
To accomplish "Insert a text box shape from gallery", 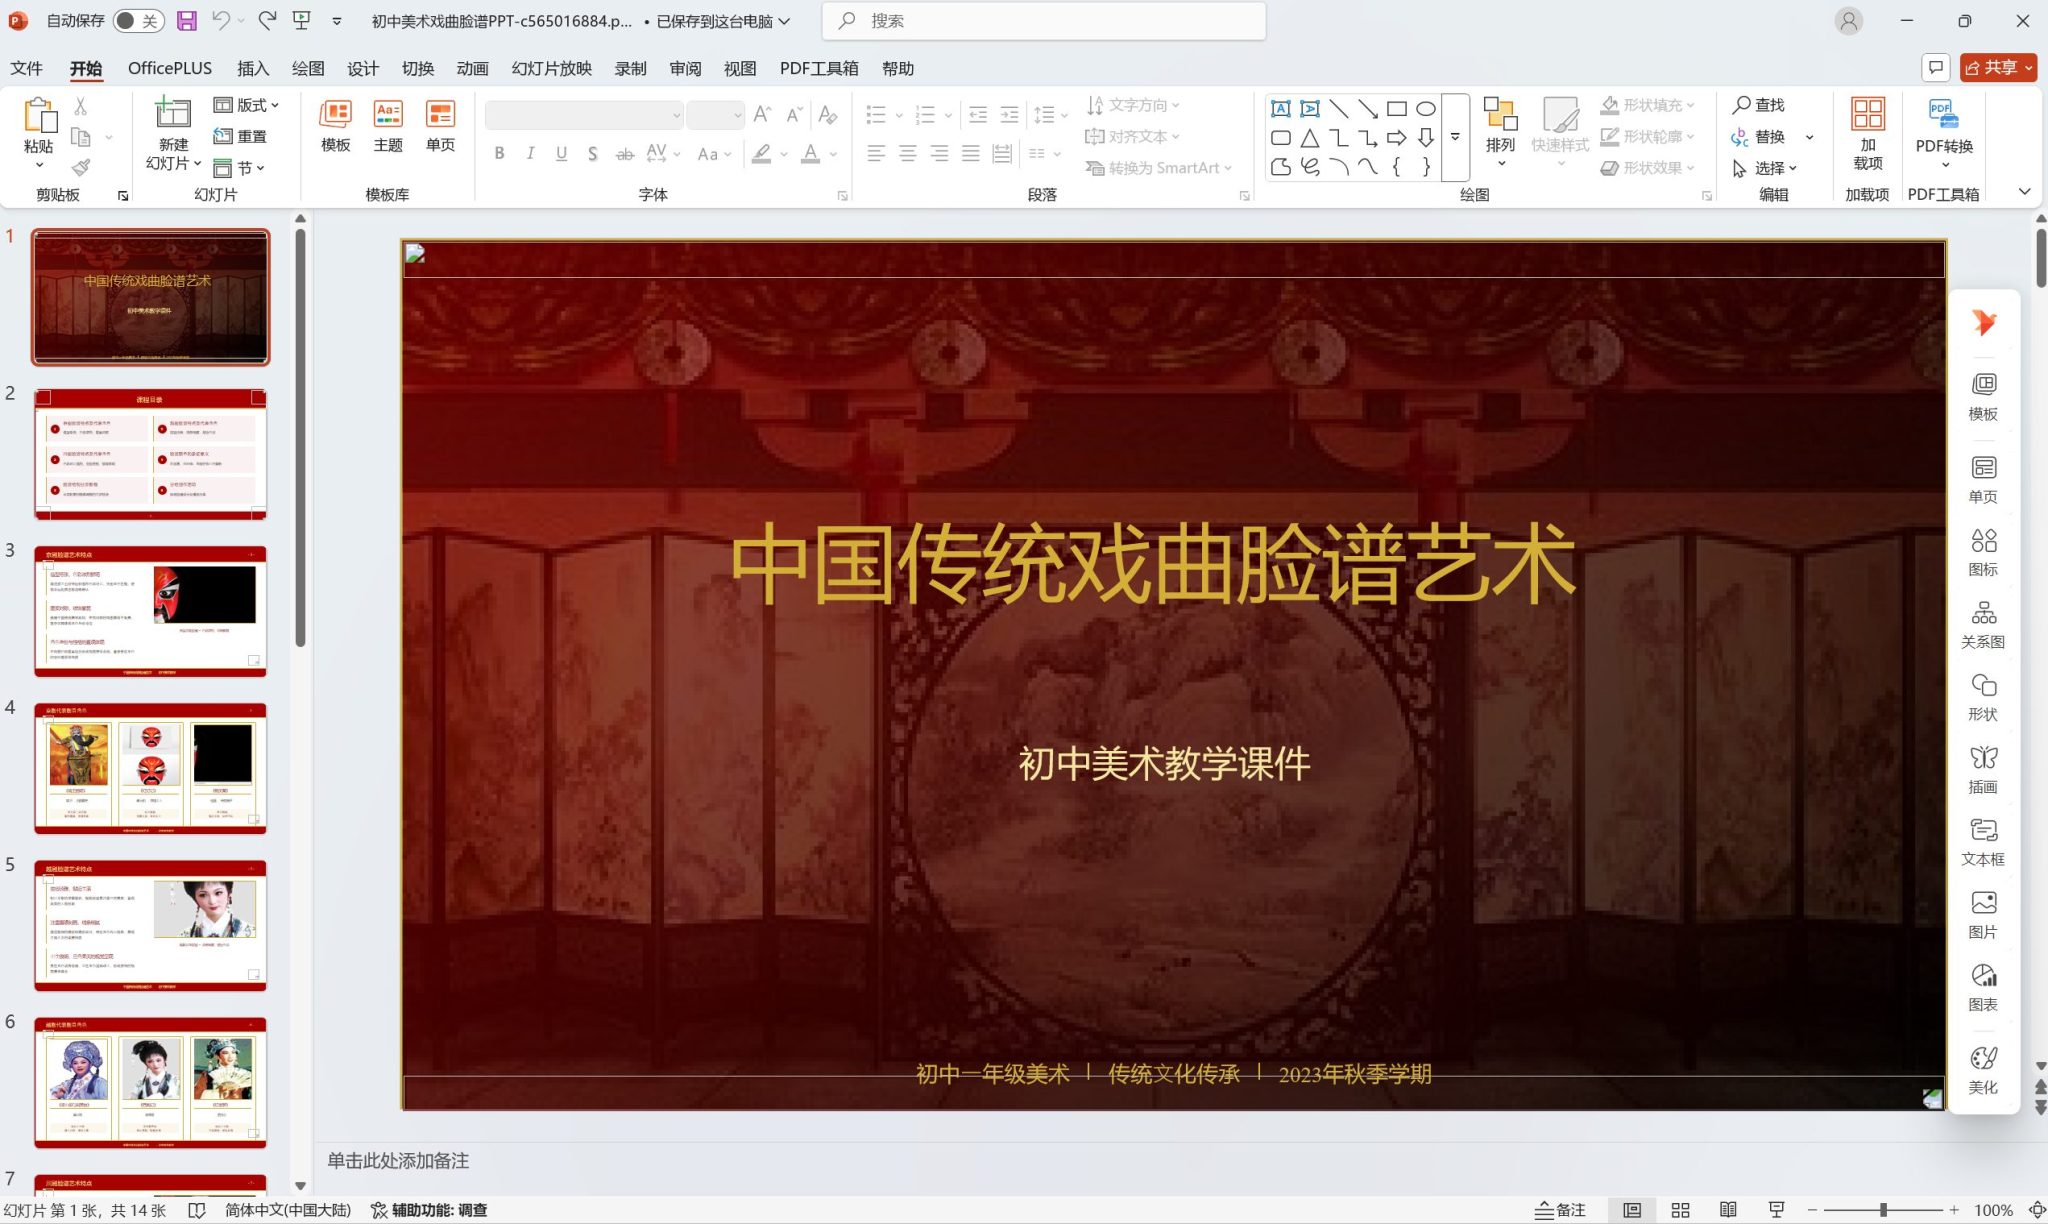I will (1280, 108).
